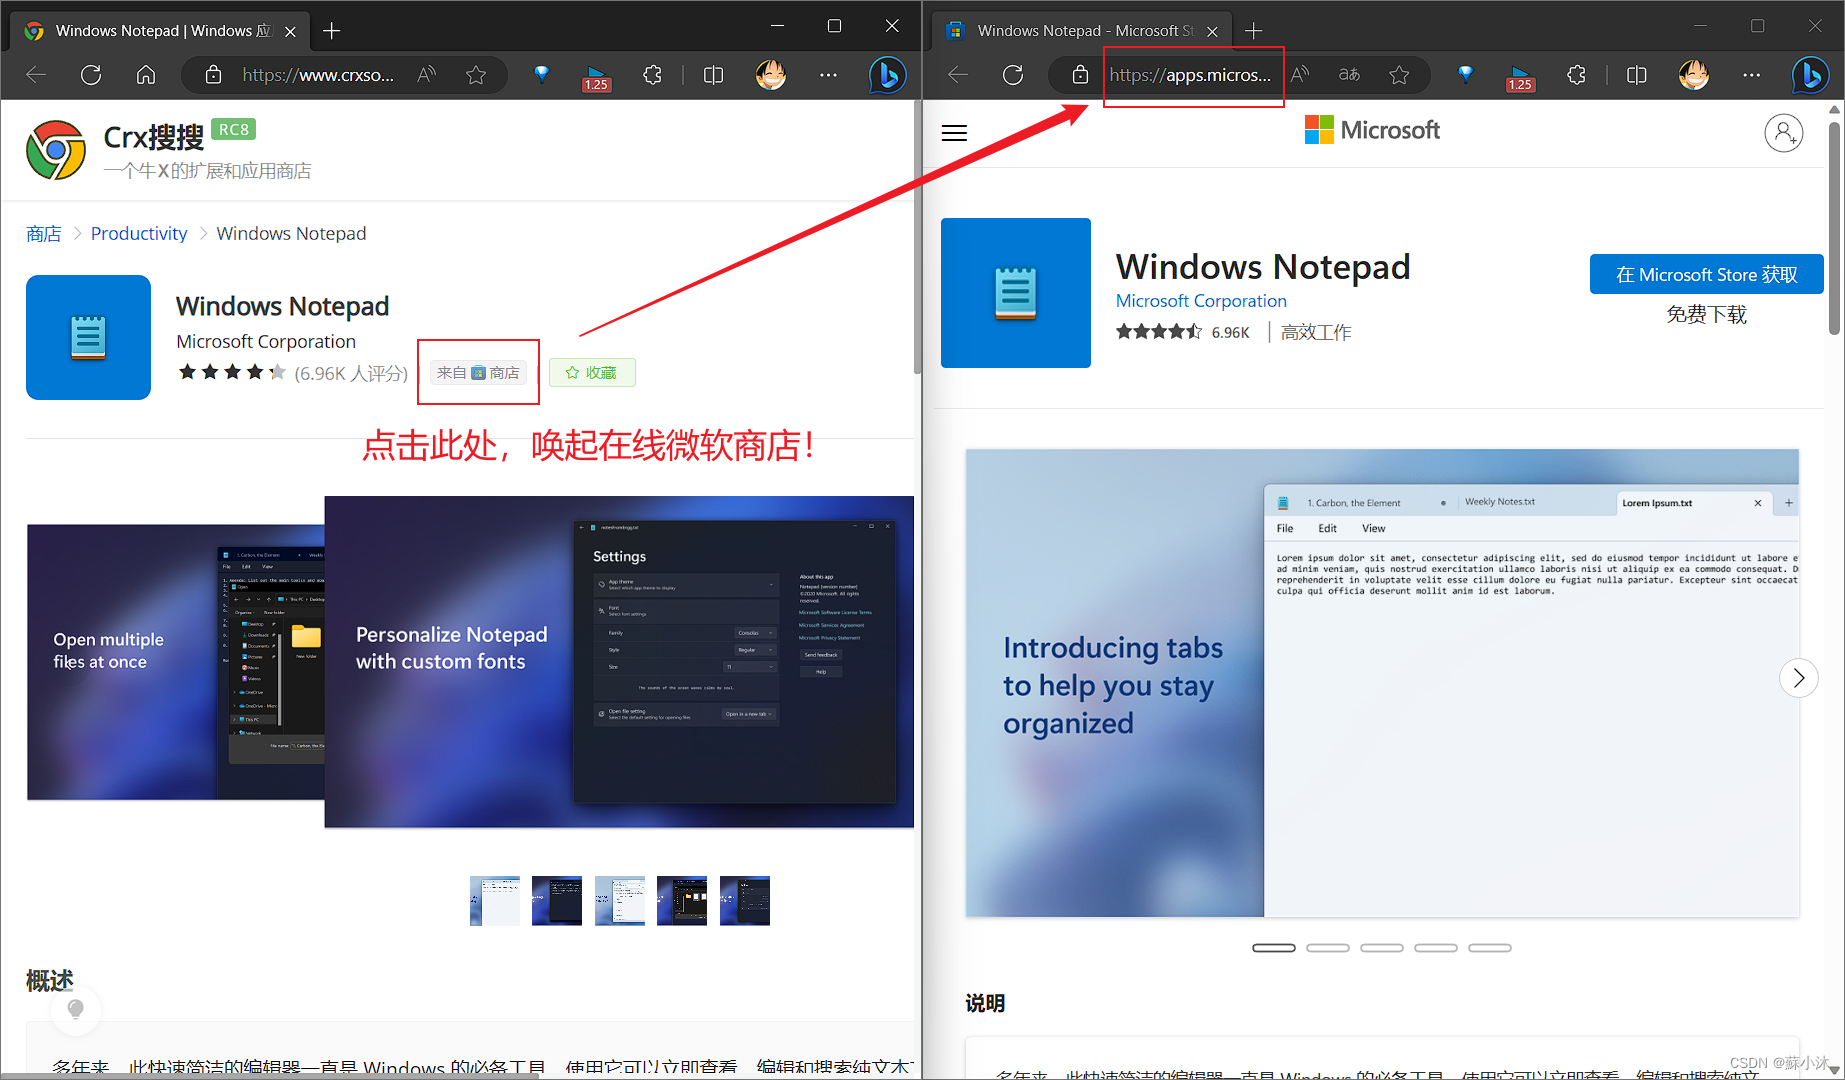
Task: Click lock icon beside apps.microsoft URL
Action: 1080,75
